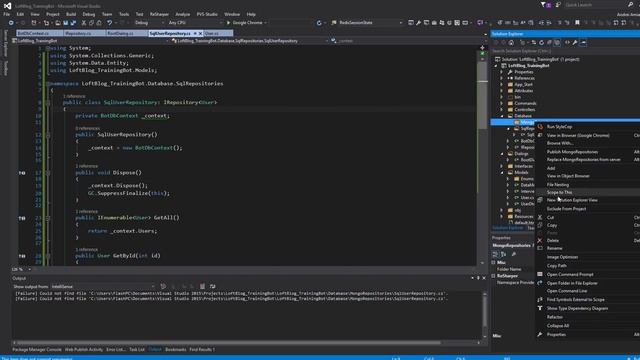
Task: Expand the Commands folder
Action: pos(502,103)
